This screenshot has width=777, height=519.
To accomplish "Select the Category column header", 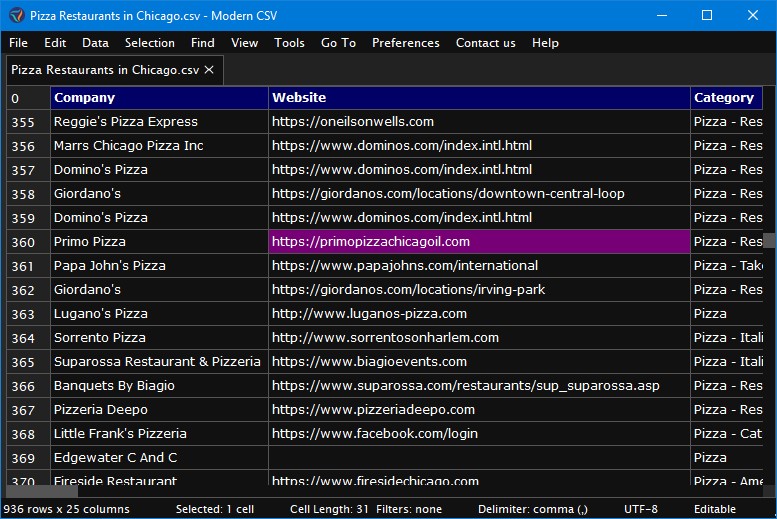I will (x=726, y=98).
